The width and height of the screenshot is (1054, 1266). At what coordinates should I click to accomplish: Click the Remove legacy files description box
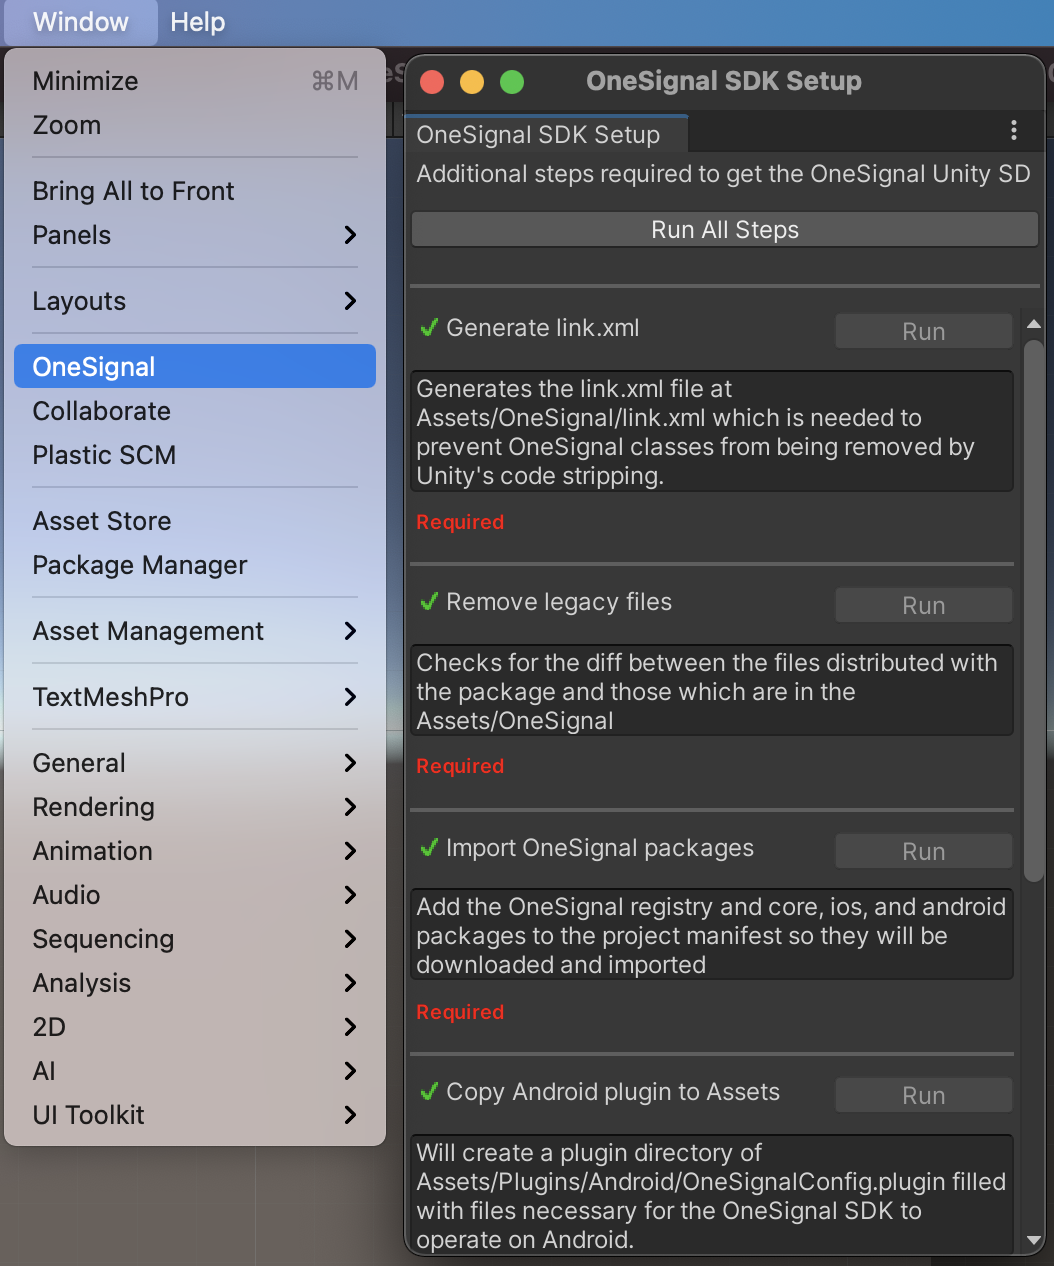[x=711, y=691]
